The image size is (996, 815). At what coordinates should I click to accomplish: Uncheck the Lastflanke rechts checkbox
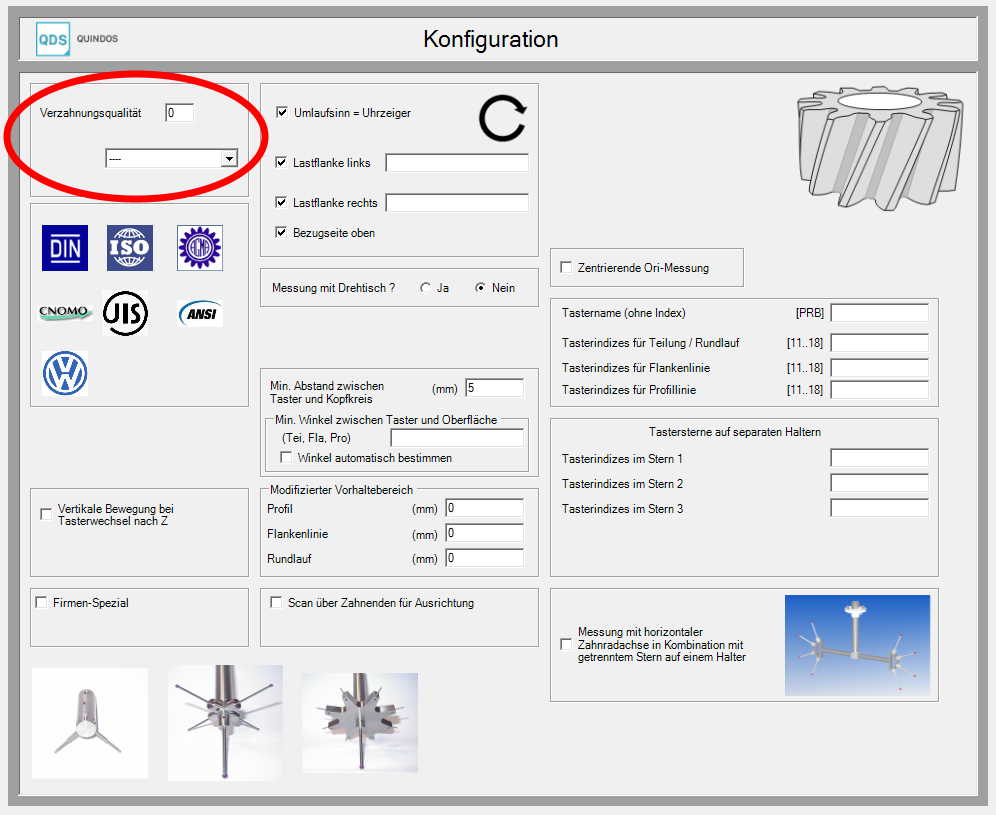click(281, 203)
